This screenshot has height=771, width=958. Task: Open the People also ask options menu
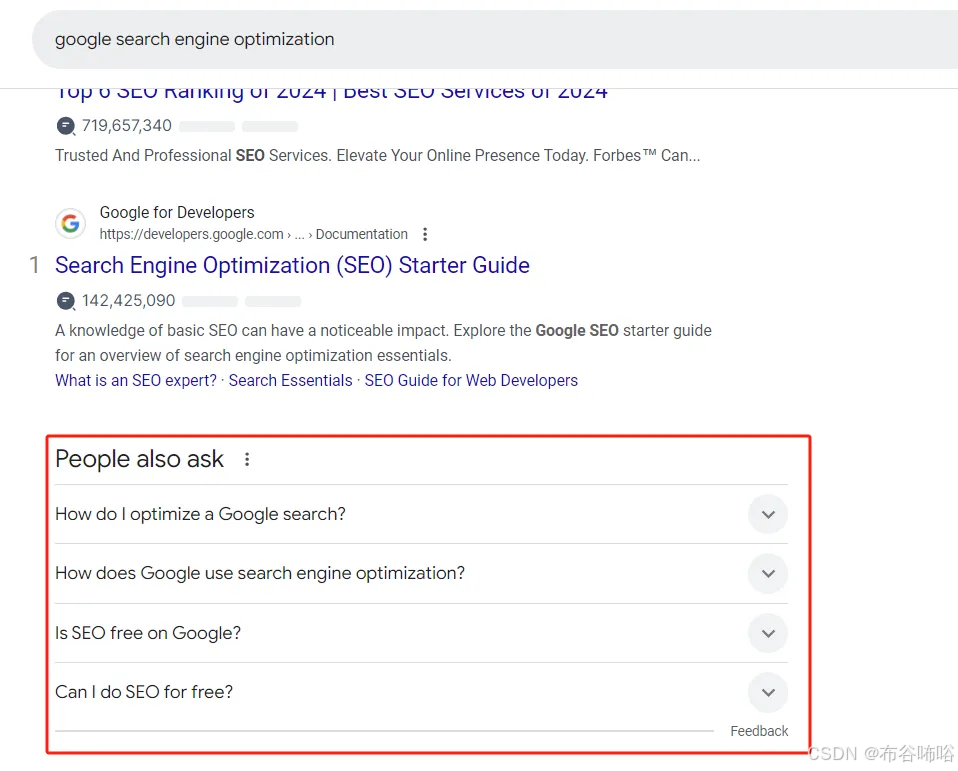pyautogui.click(x=247, y=459)
